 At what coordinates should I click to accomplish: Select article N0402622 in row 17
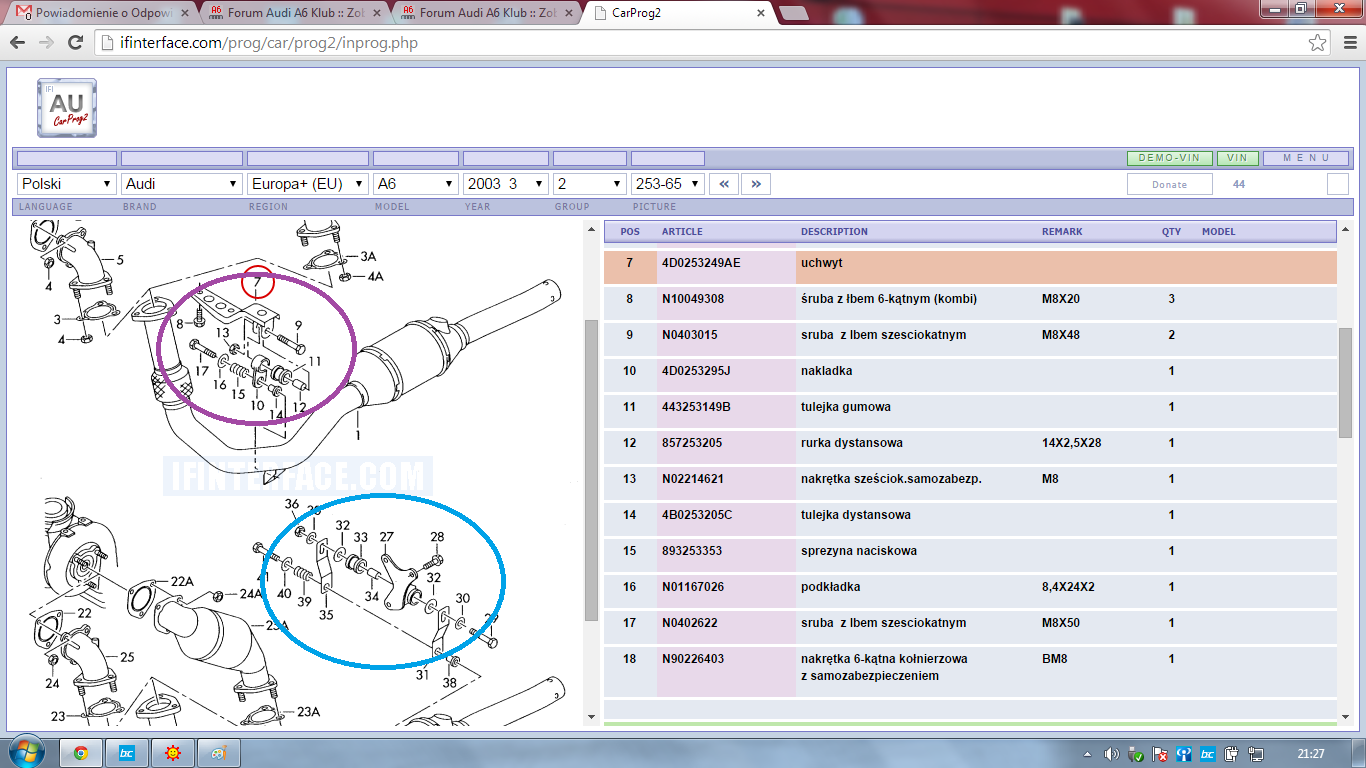point(689,623)
